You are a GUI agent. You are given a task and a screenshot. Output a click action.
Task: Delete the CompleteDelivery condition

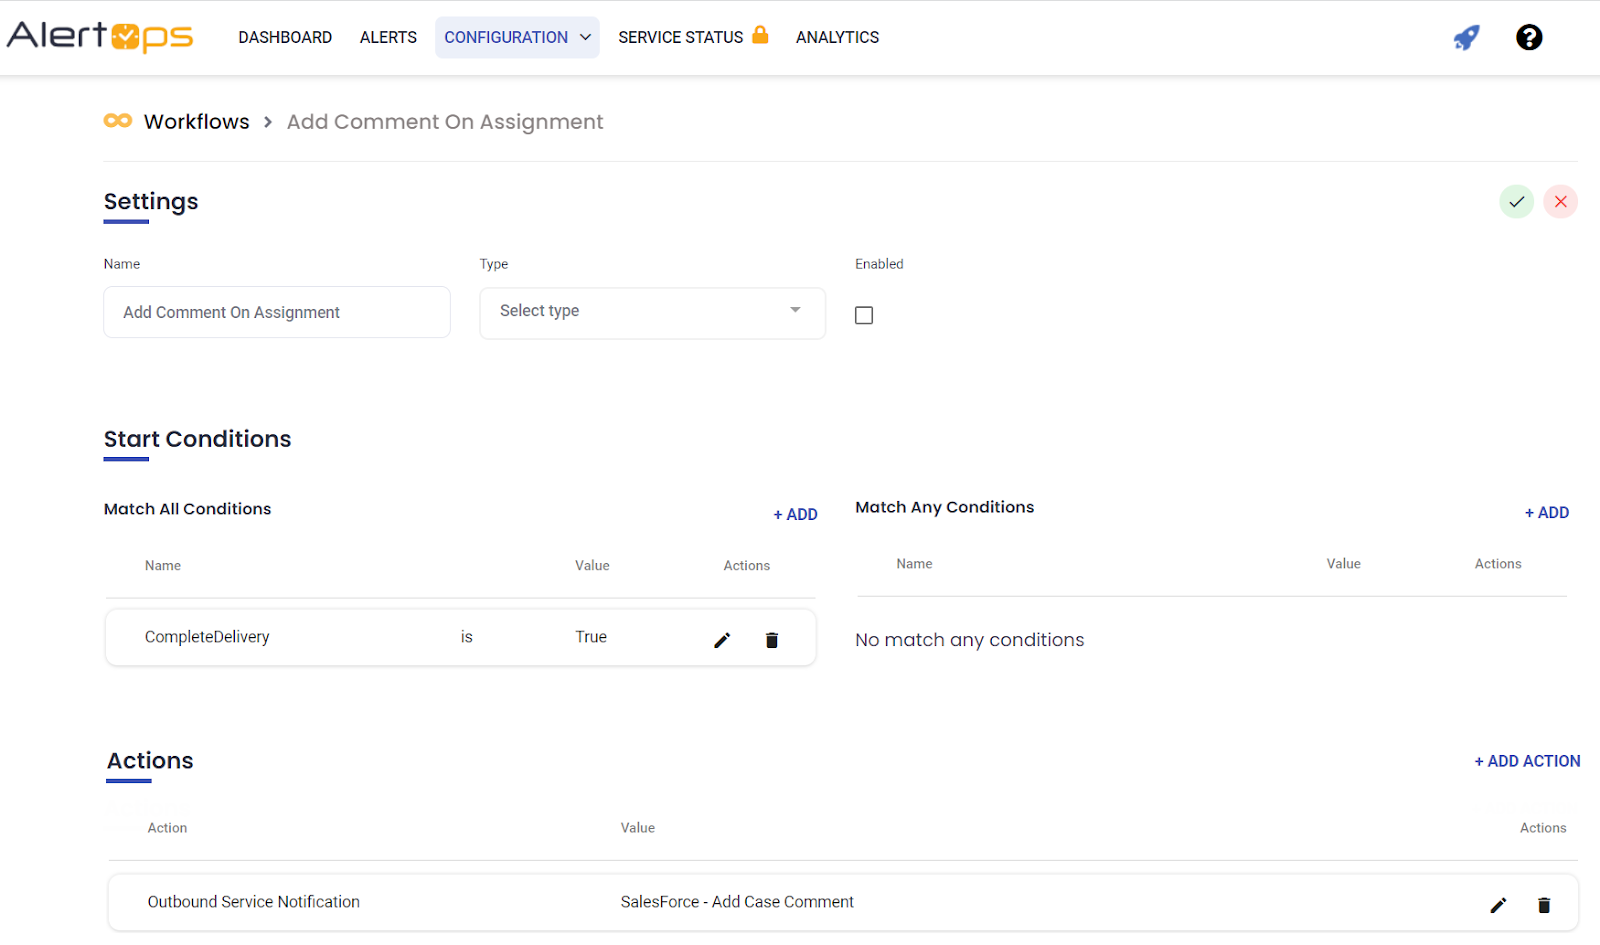pos(771,640)
